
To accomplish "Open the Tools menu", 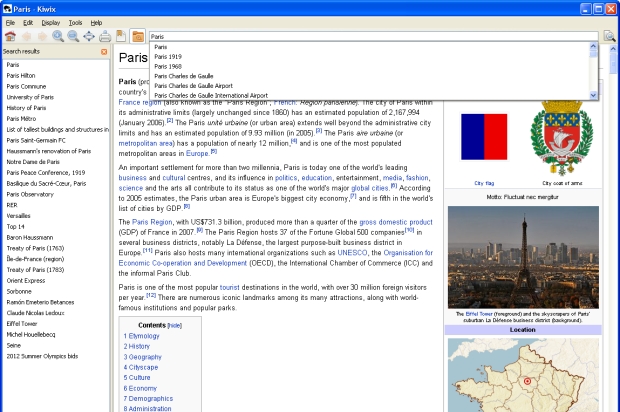I will 75,22.
